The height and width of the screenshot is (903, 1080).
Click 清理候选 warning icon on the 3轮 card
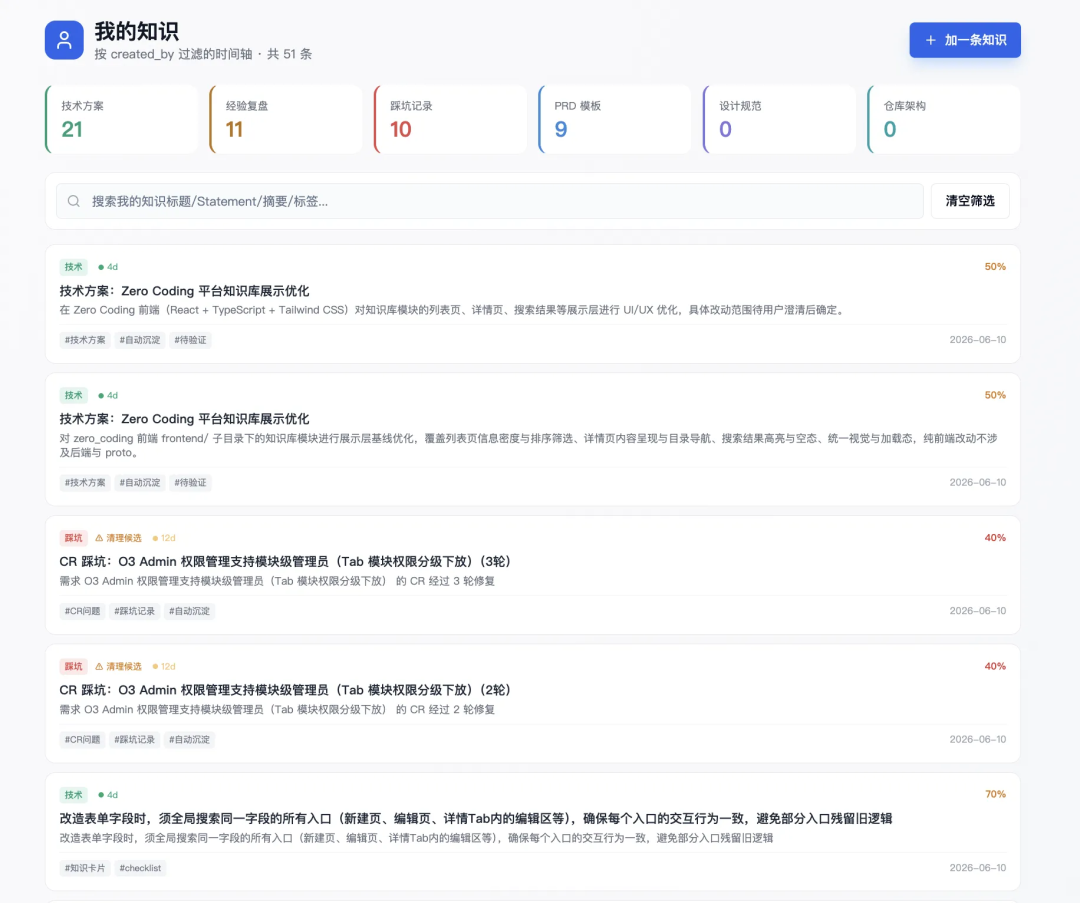pyautogui.click(x=99, y=538)
